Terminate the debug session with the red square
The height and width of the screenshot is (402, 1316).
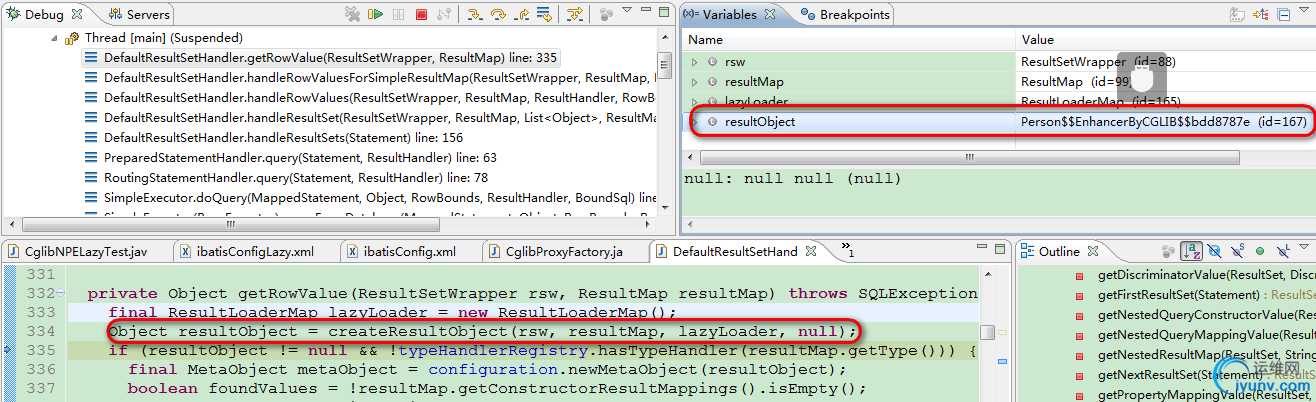pos(421,14)
